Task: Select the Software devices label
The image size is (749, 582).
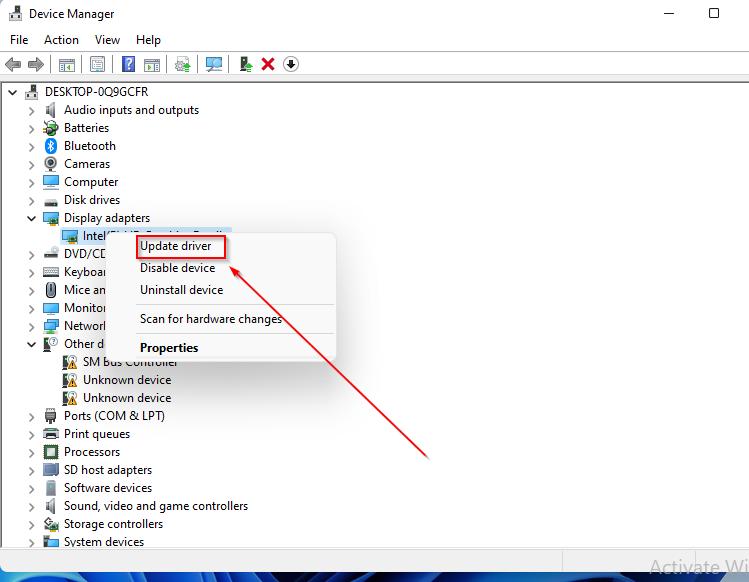Action: pos(108,488)
